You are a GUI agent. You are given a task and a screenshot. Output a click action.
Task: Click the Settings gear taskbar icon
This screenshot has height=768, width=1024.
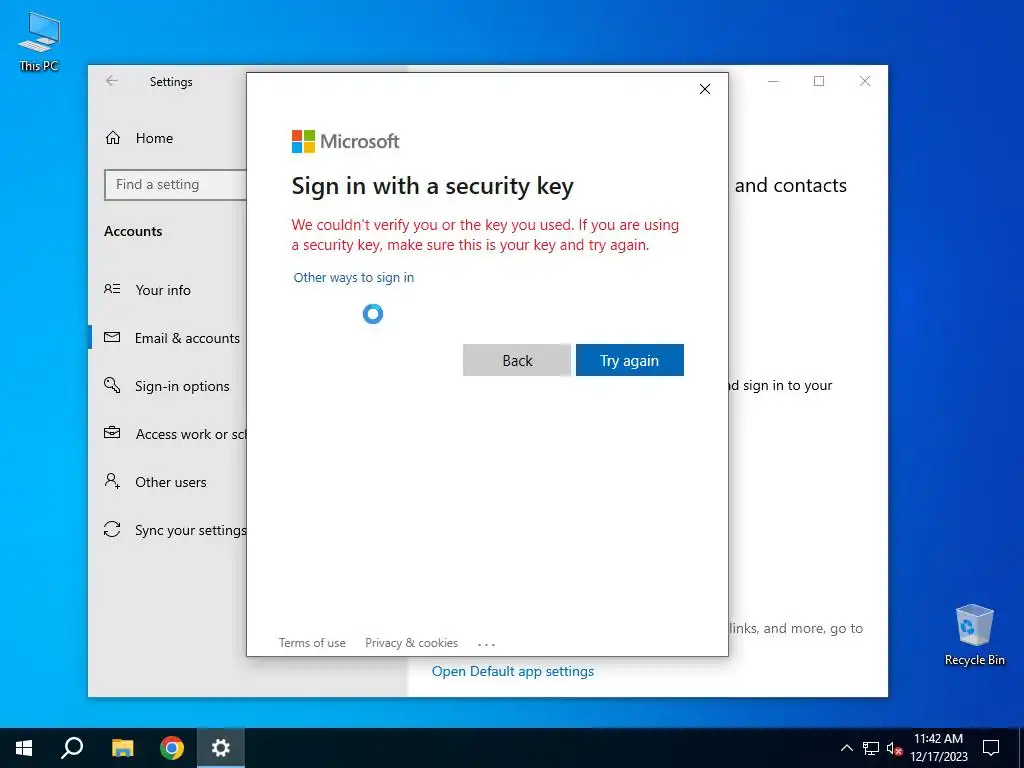[221, 748]
